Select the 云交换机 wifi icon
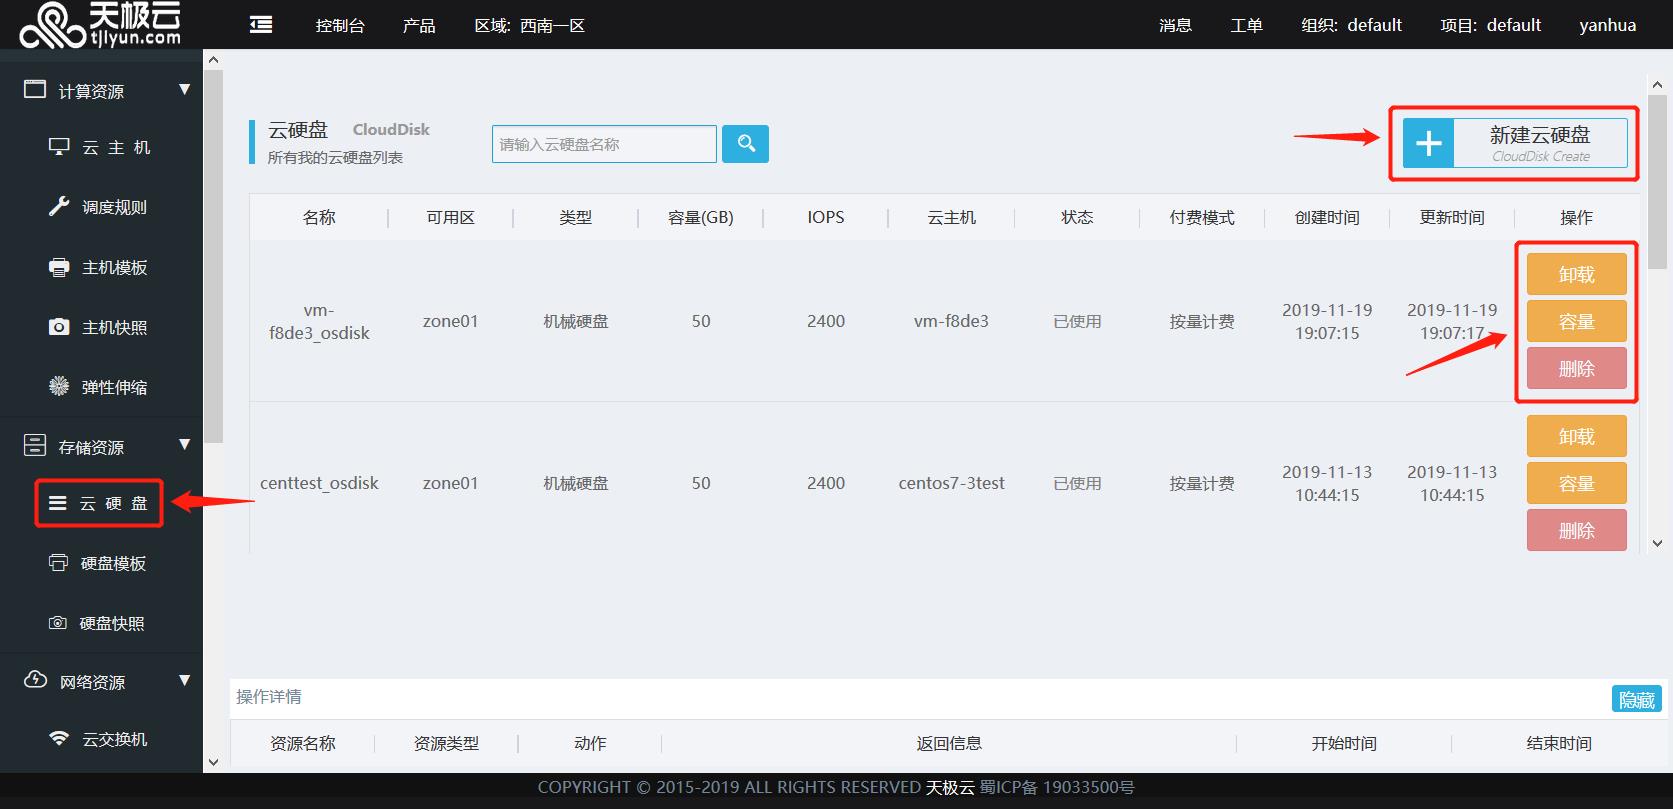The image size is (1673, 809). [59, 739]
